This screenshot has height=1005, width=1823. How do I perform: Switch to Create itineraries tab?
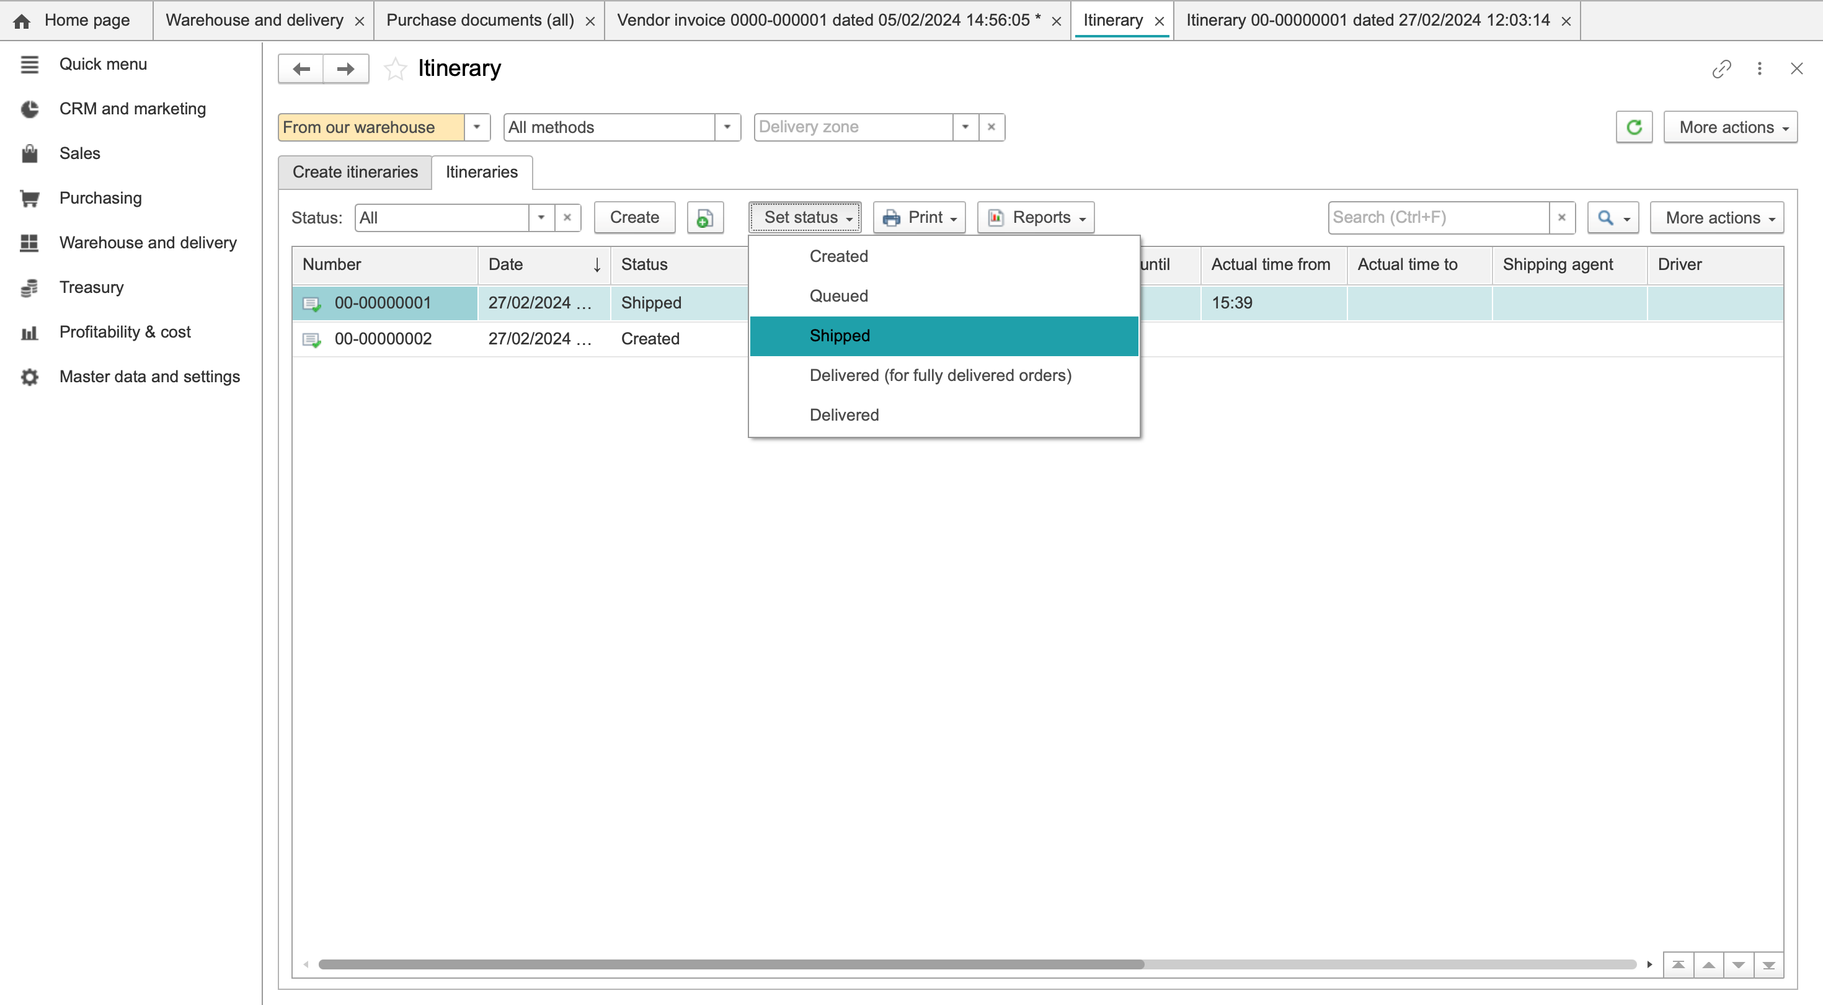point(355,172)
